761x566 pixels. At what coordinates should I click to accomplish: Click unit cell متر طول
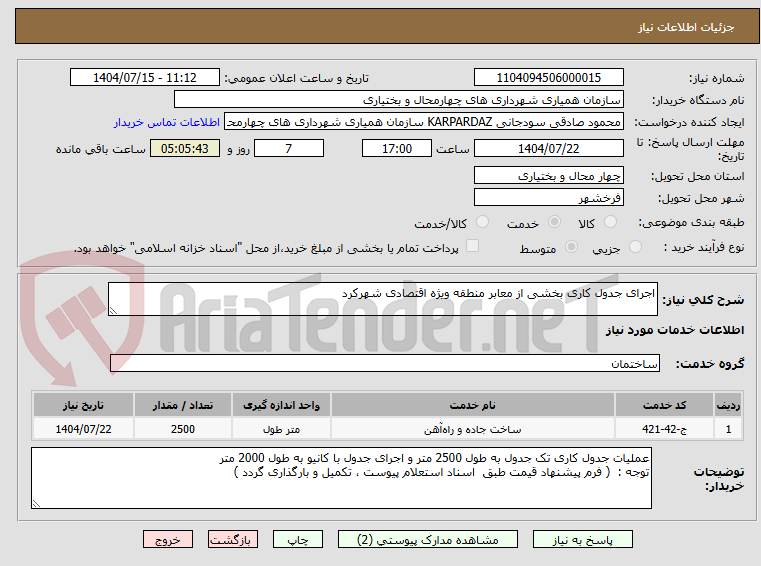point(281,429)
